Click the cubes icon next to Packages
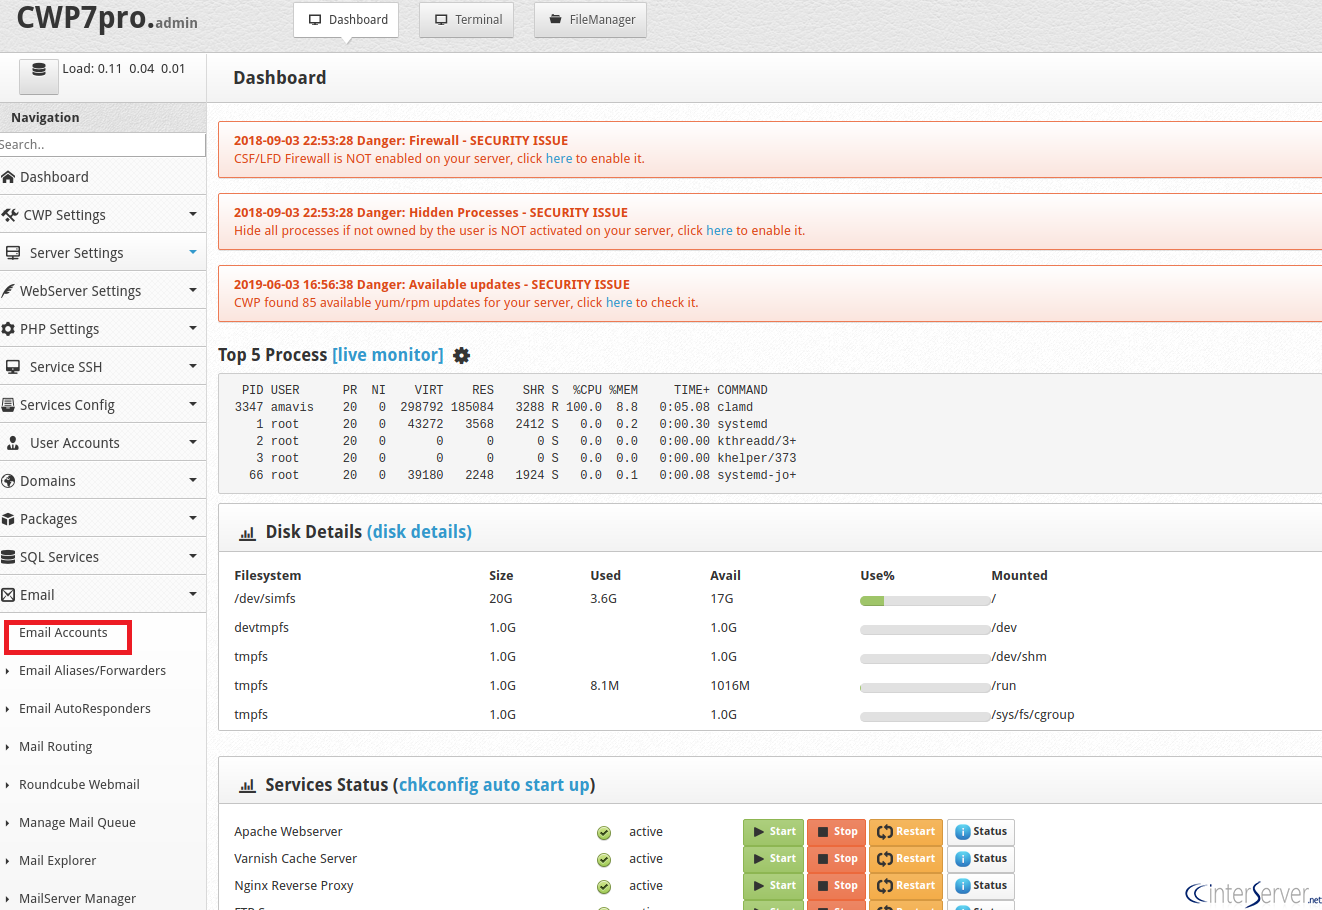This screenshot has height=910, width=1322. [x=8, y=519]
